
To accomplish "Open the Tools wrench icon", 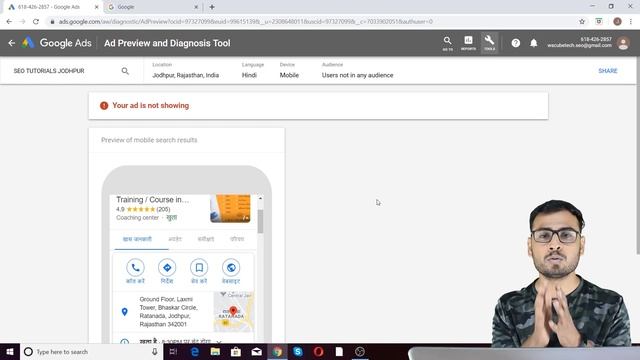I will [489, 43].
